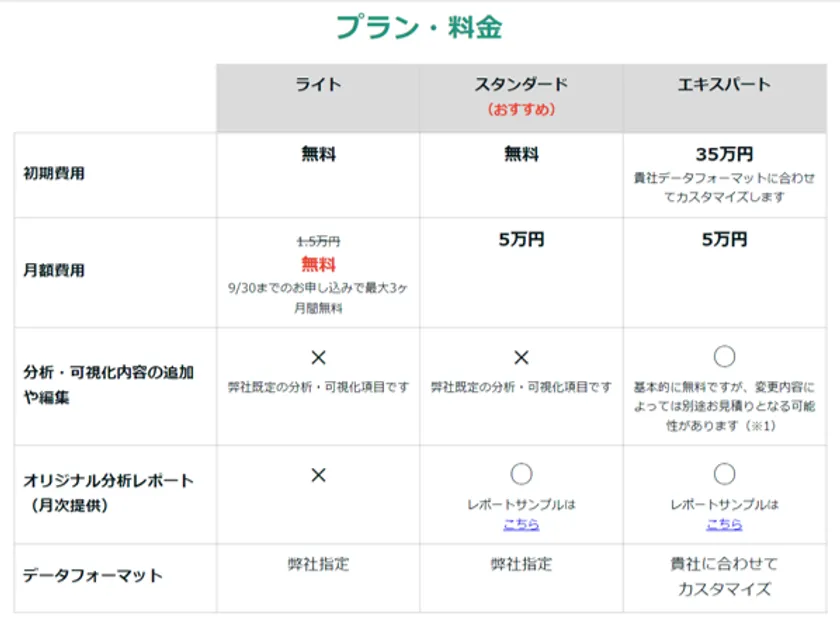
Task: Click the × mark in Light plan's analysis-editing row
Action: (318, 357)
